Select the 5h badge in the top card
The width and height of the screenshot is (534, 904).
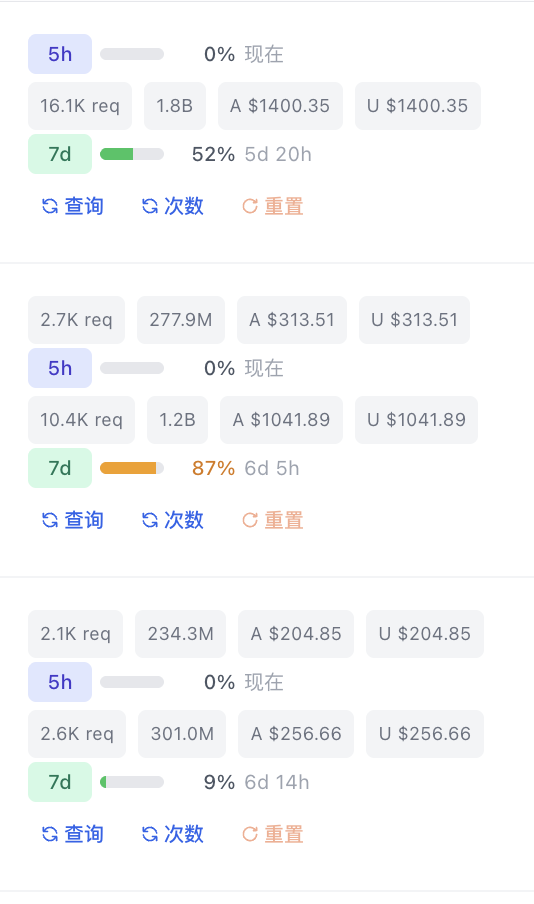(x=60, y=54)
